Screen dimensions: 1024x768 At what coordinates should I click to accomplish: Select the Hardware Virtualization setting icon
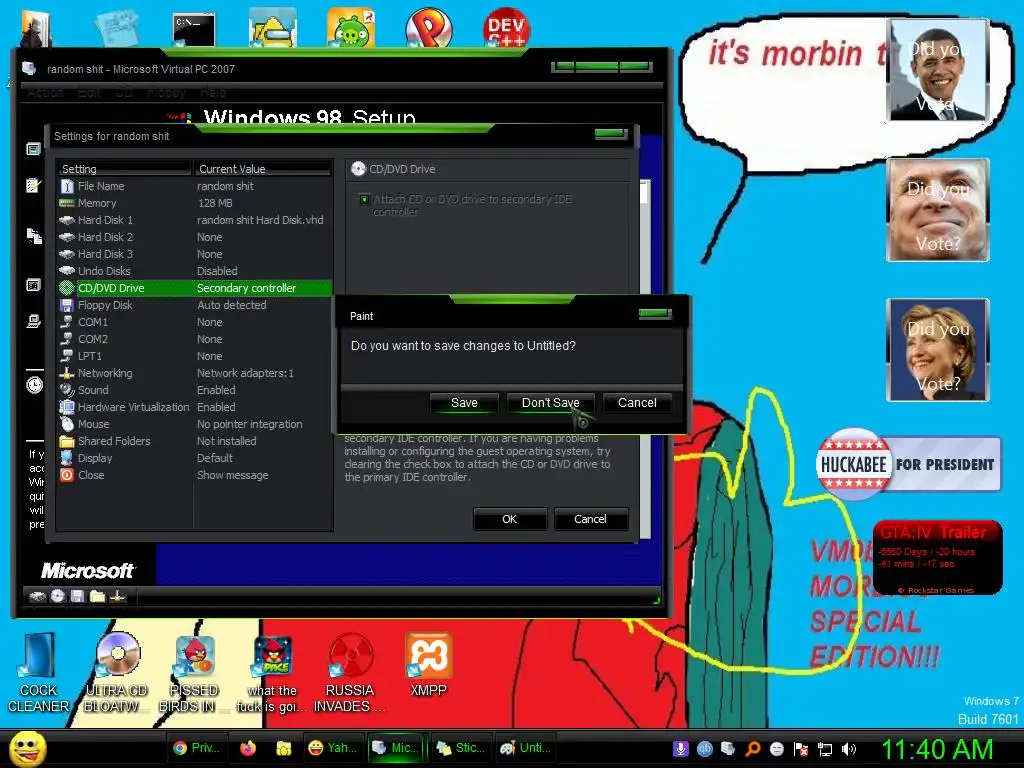pos(67,407)
